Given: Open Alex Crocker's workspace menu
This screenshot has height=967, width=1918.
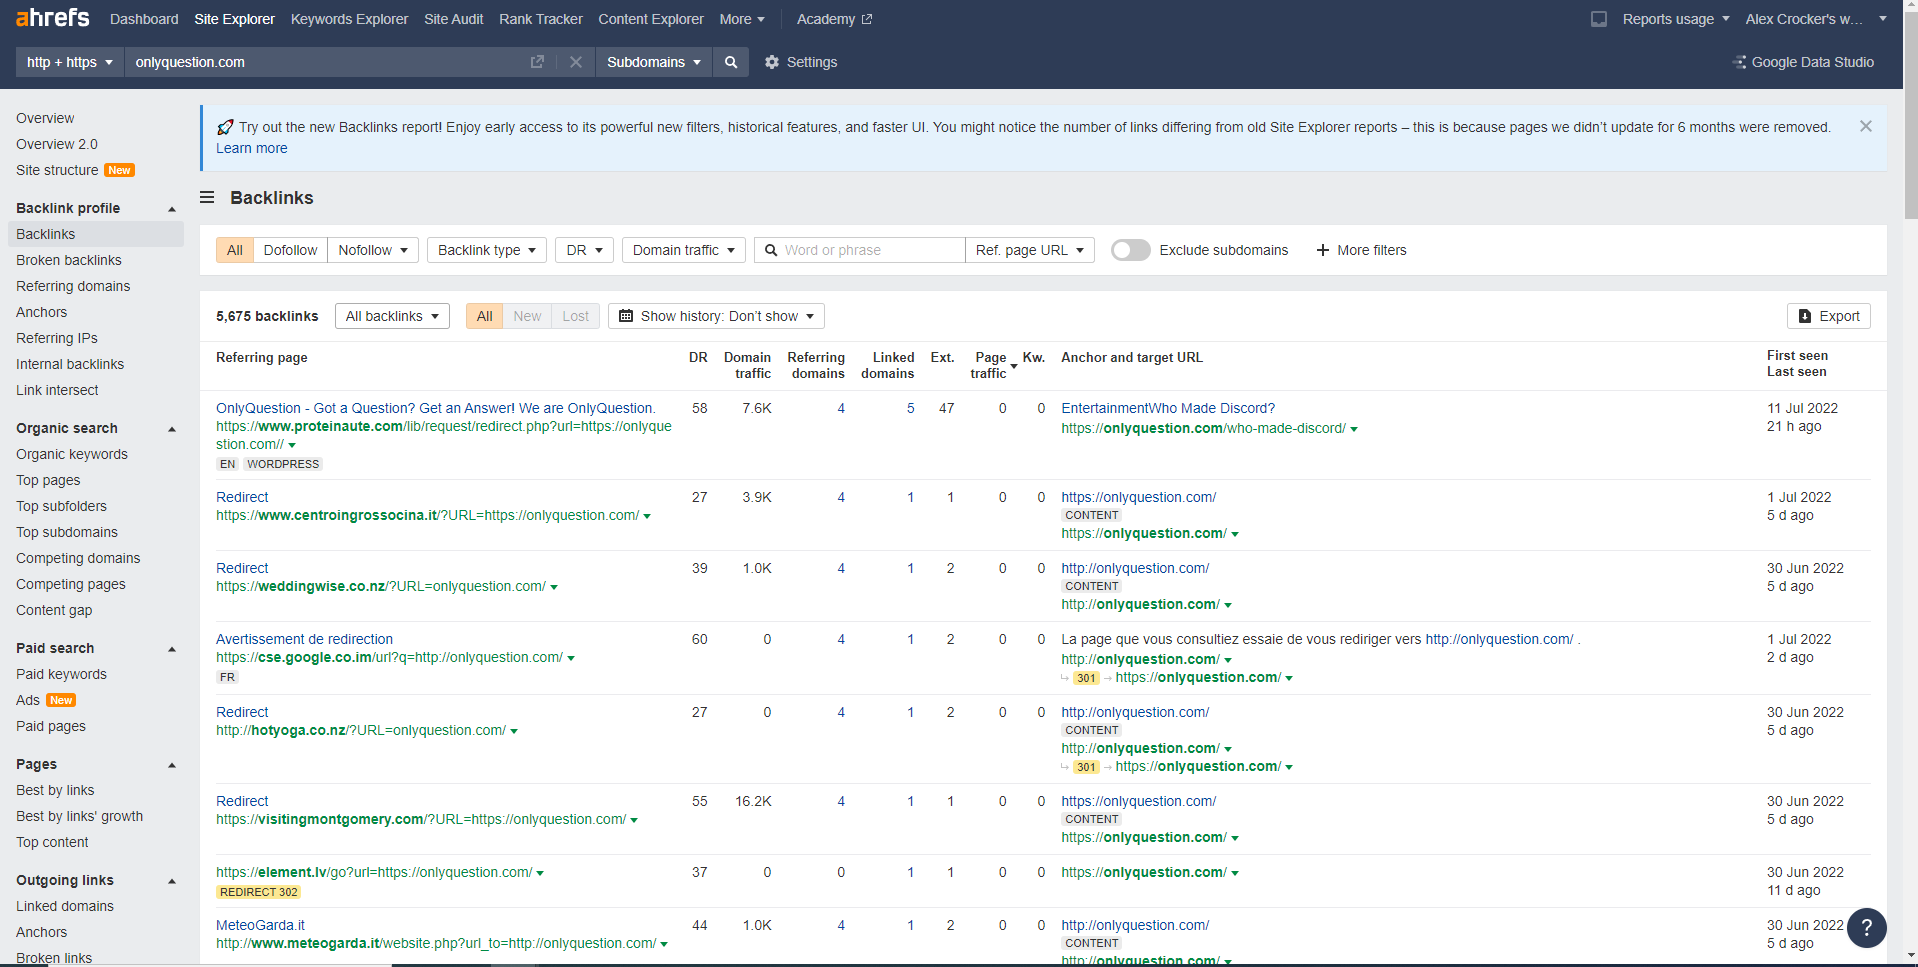Looking at the screenshot, I should coord(1816,19).
